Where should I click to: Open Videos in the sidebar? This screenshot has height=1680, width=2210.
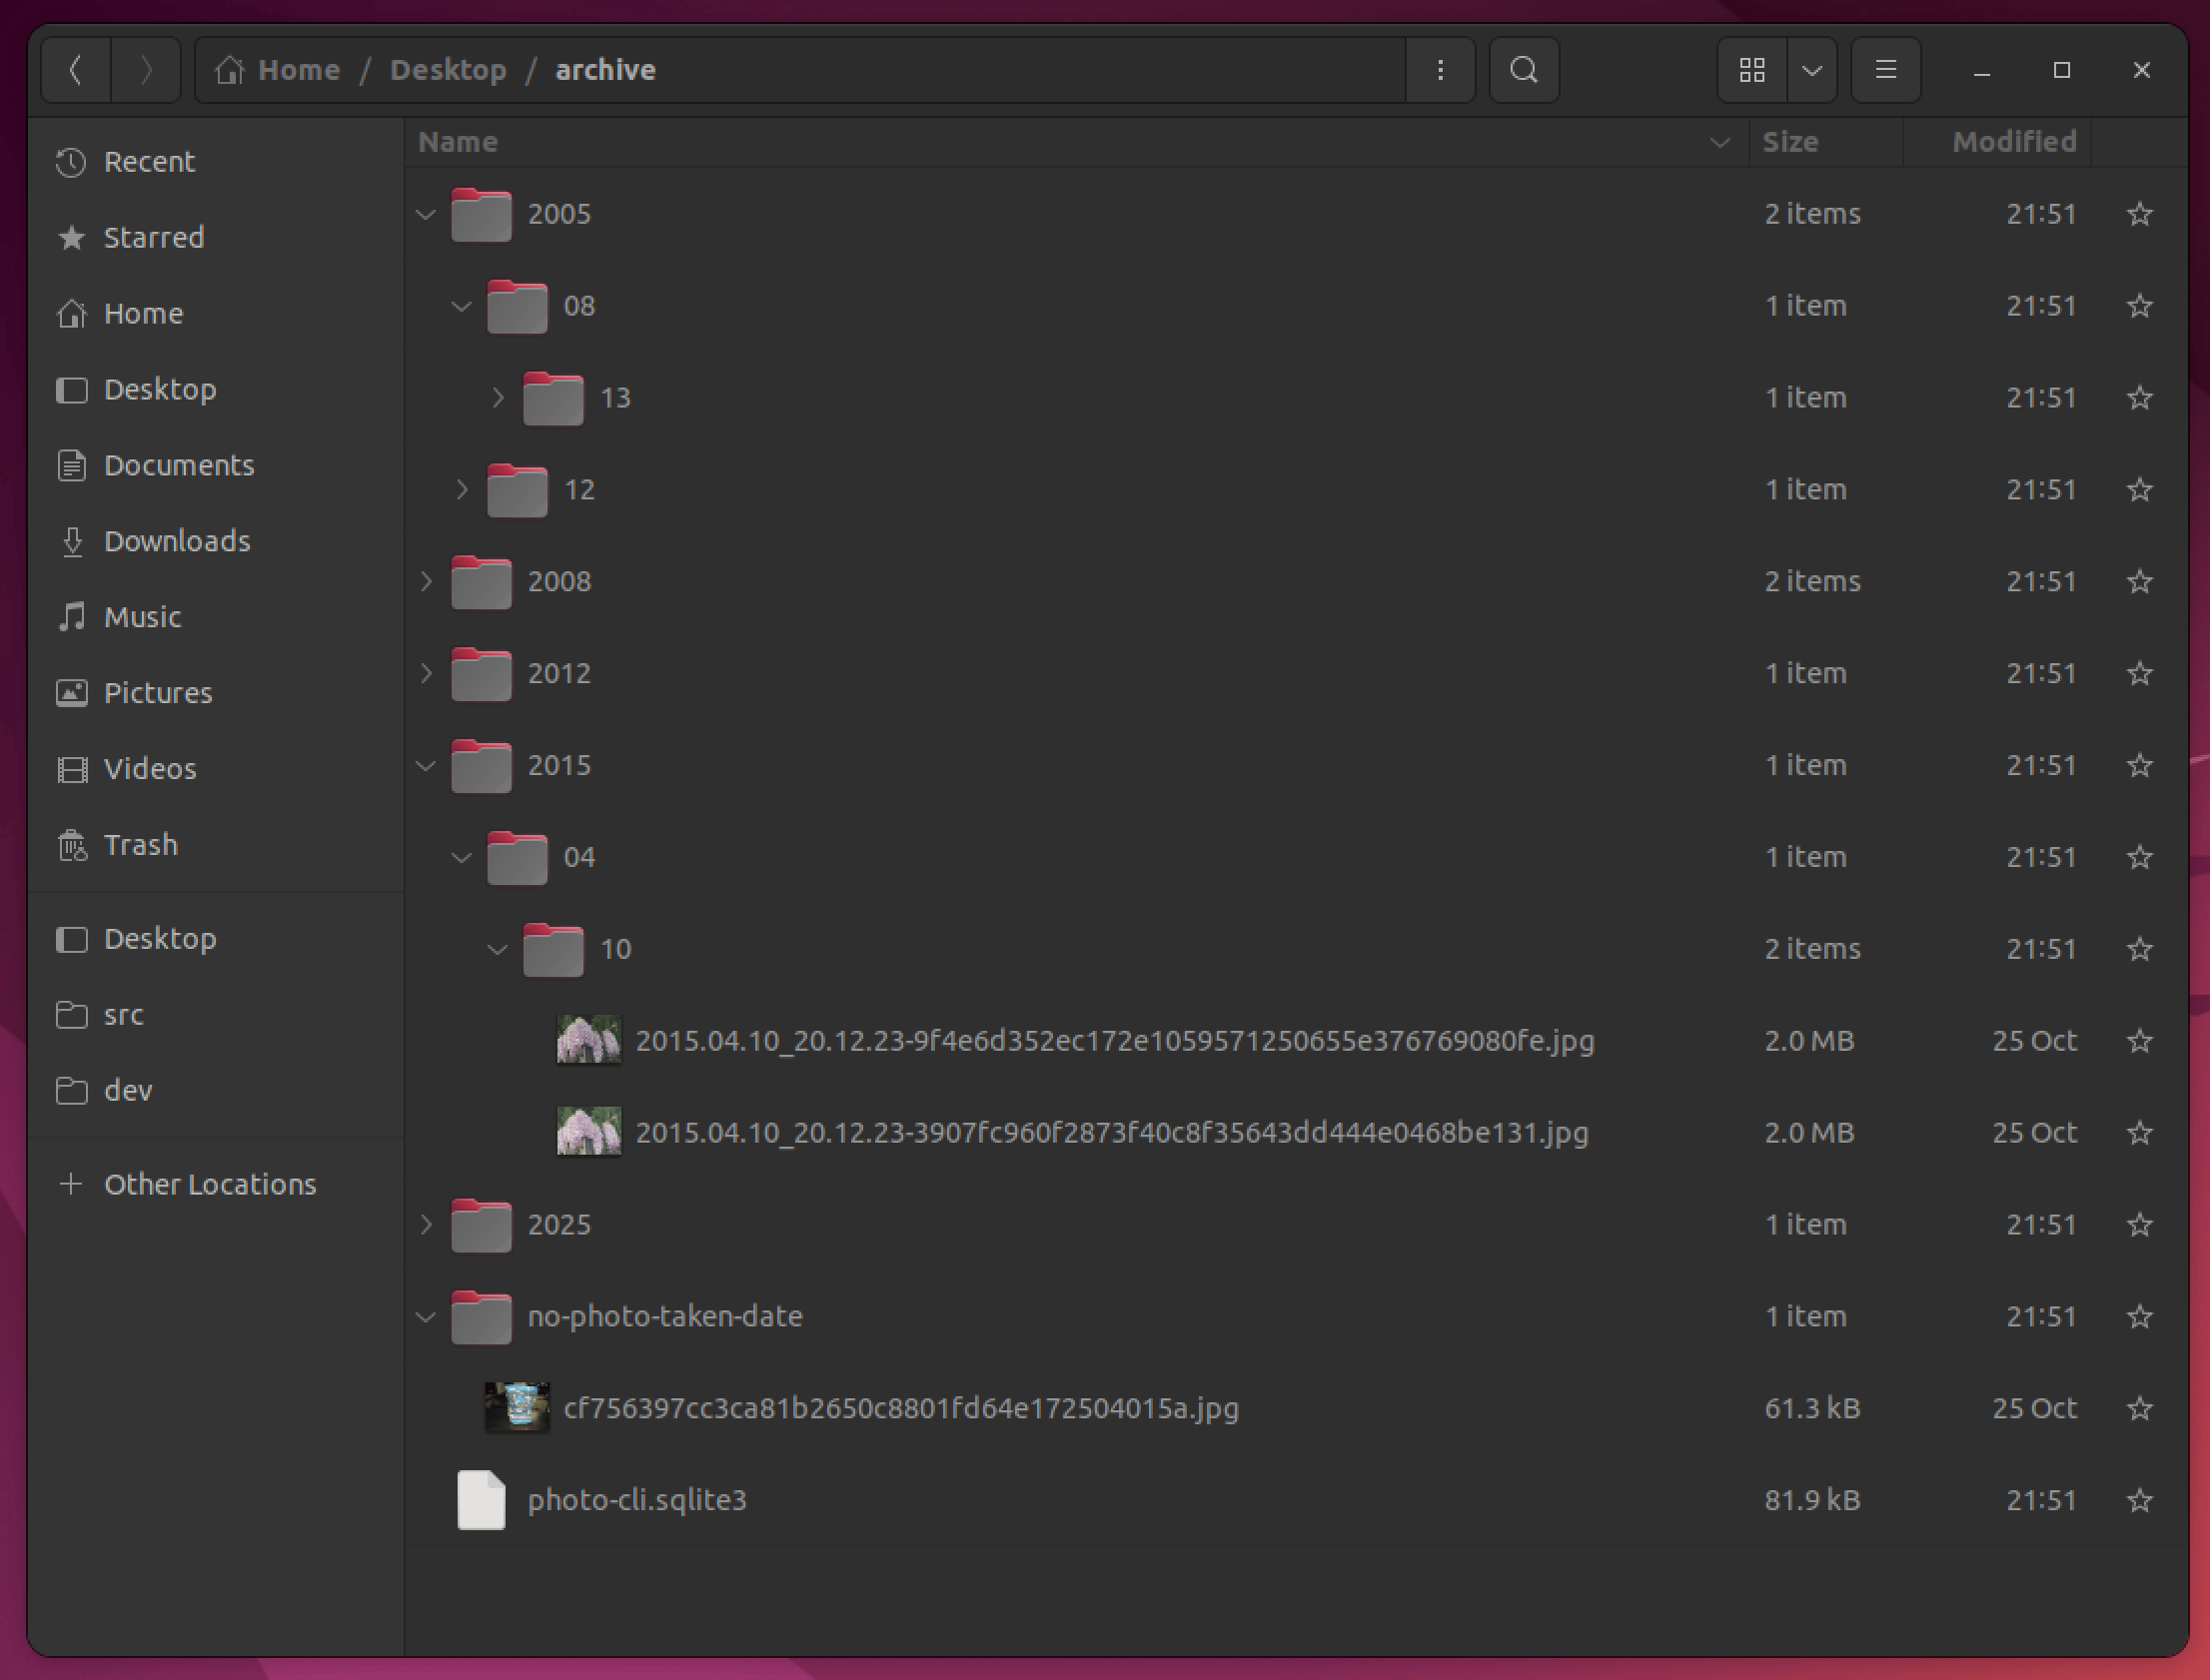216,769
